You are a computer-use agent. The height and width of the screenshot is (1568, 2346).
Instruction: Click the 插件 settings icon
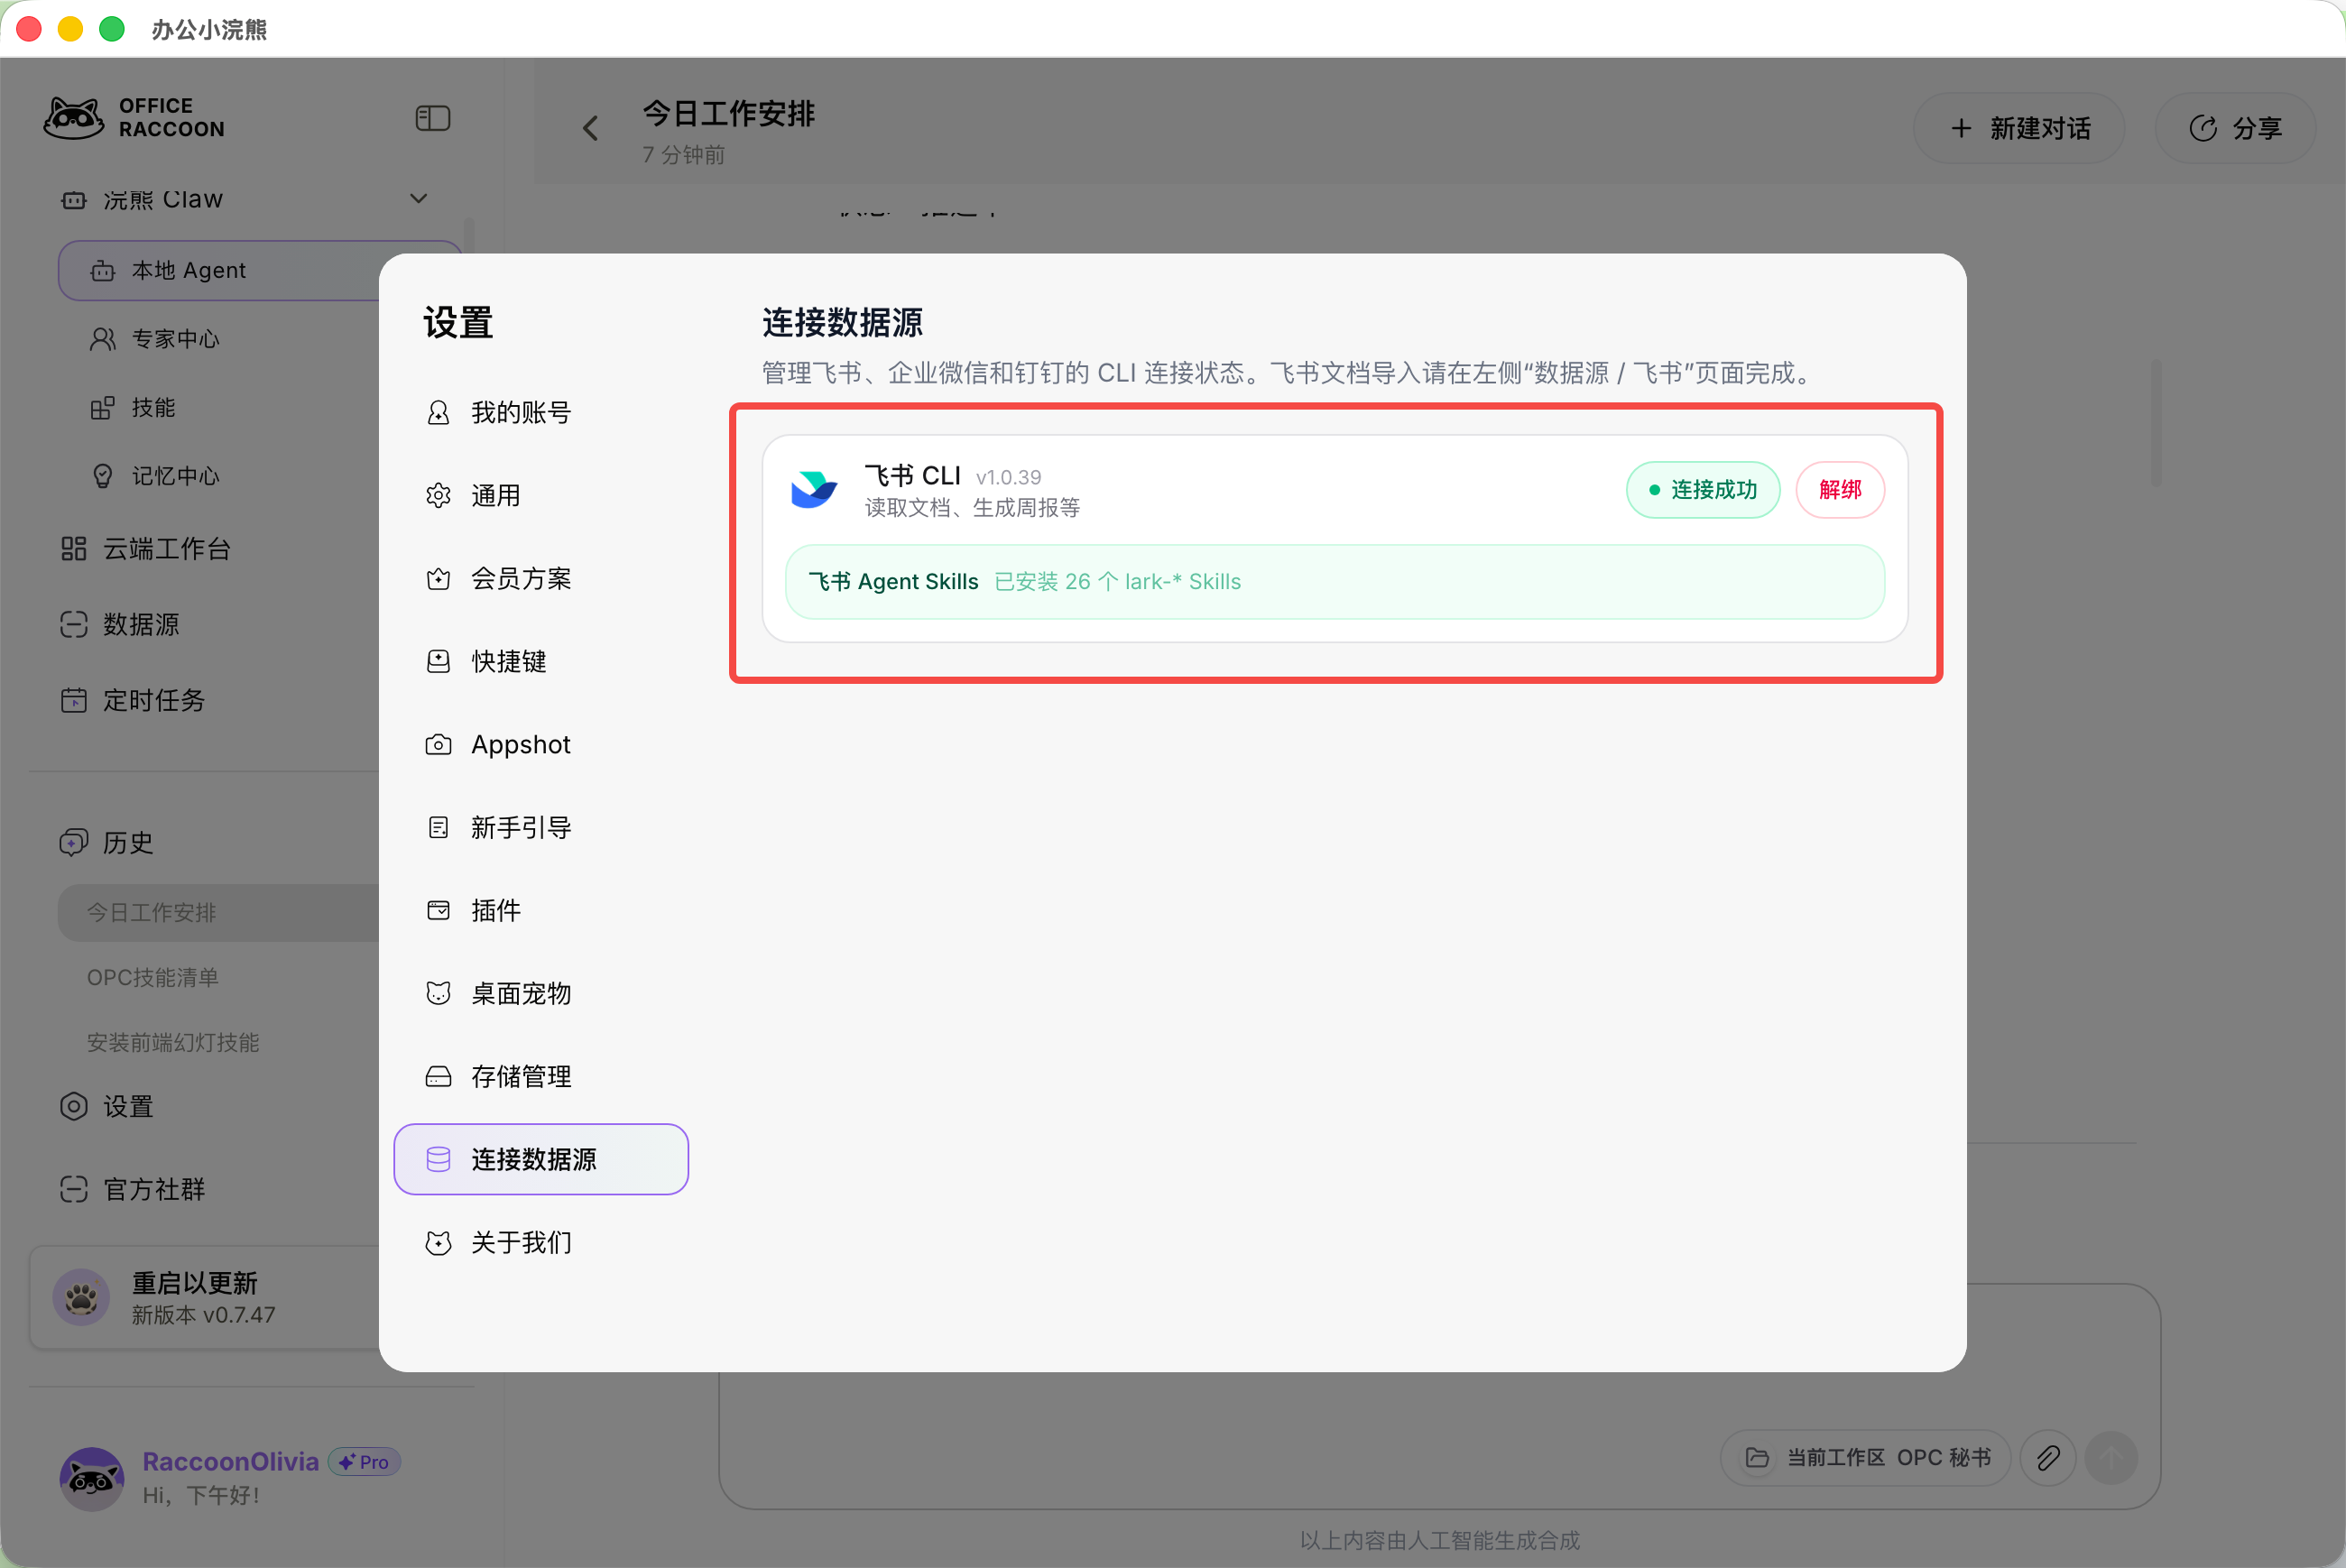click(438, 910)
